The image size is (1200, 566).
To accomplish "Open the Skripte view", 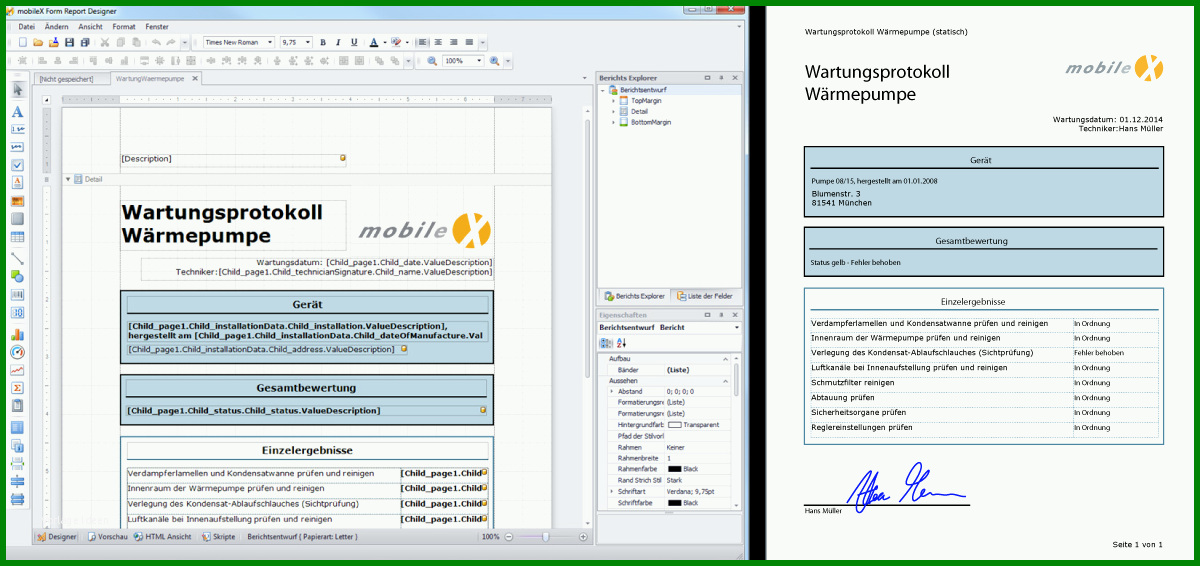I will coord(218,537).
